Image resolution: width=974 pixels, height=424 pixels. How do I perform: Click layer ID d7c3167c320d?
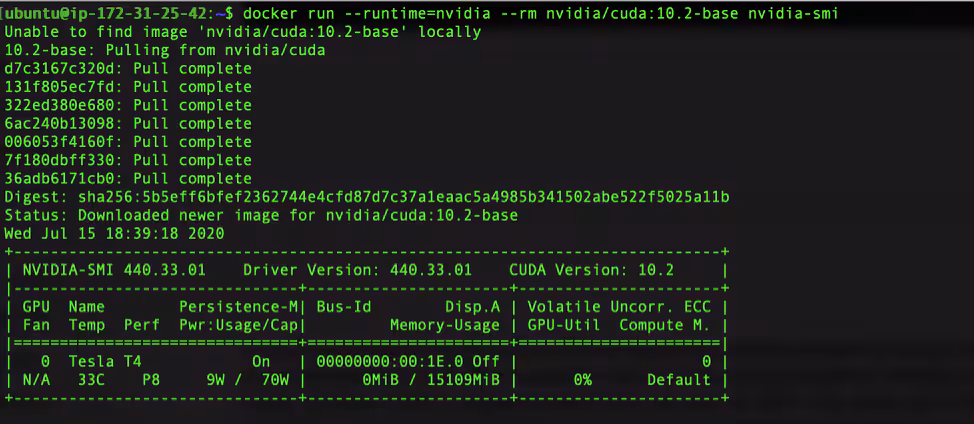pyautogui.click(x=60, y=69)
